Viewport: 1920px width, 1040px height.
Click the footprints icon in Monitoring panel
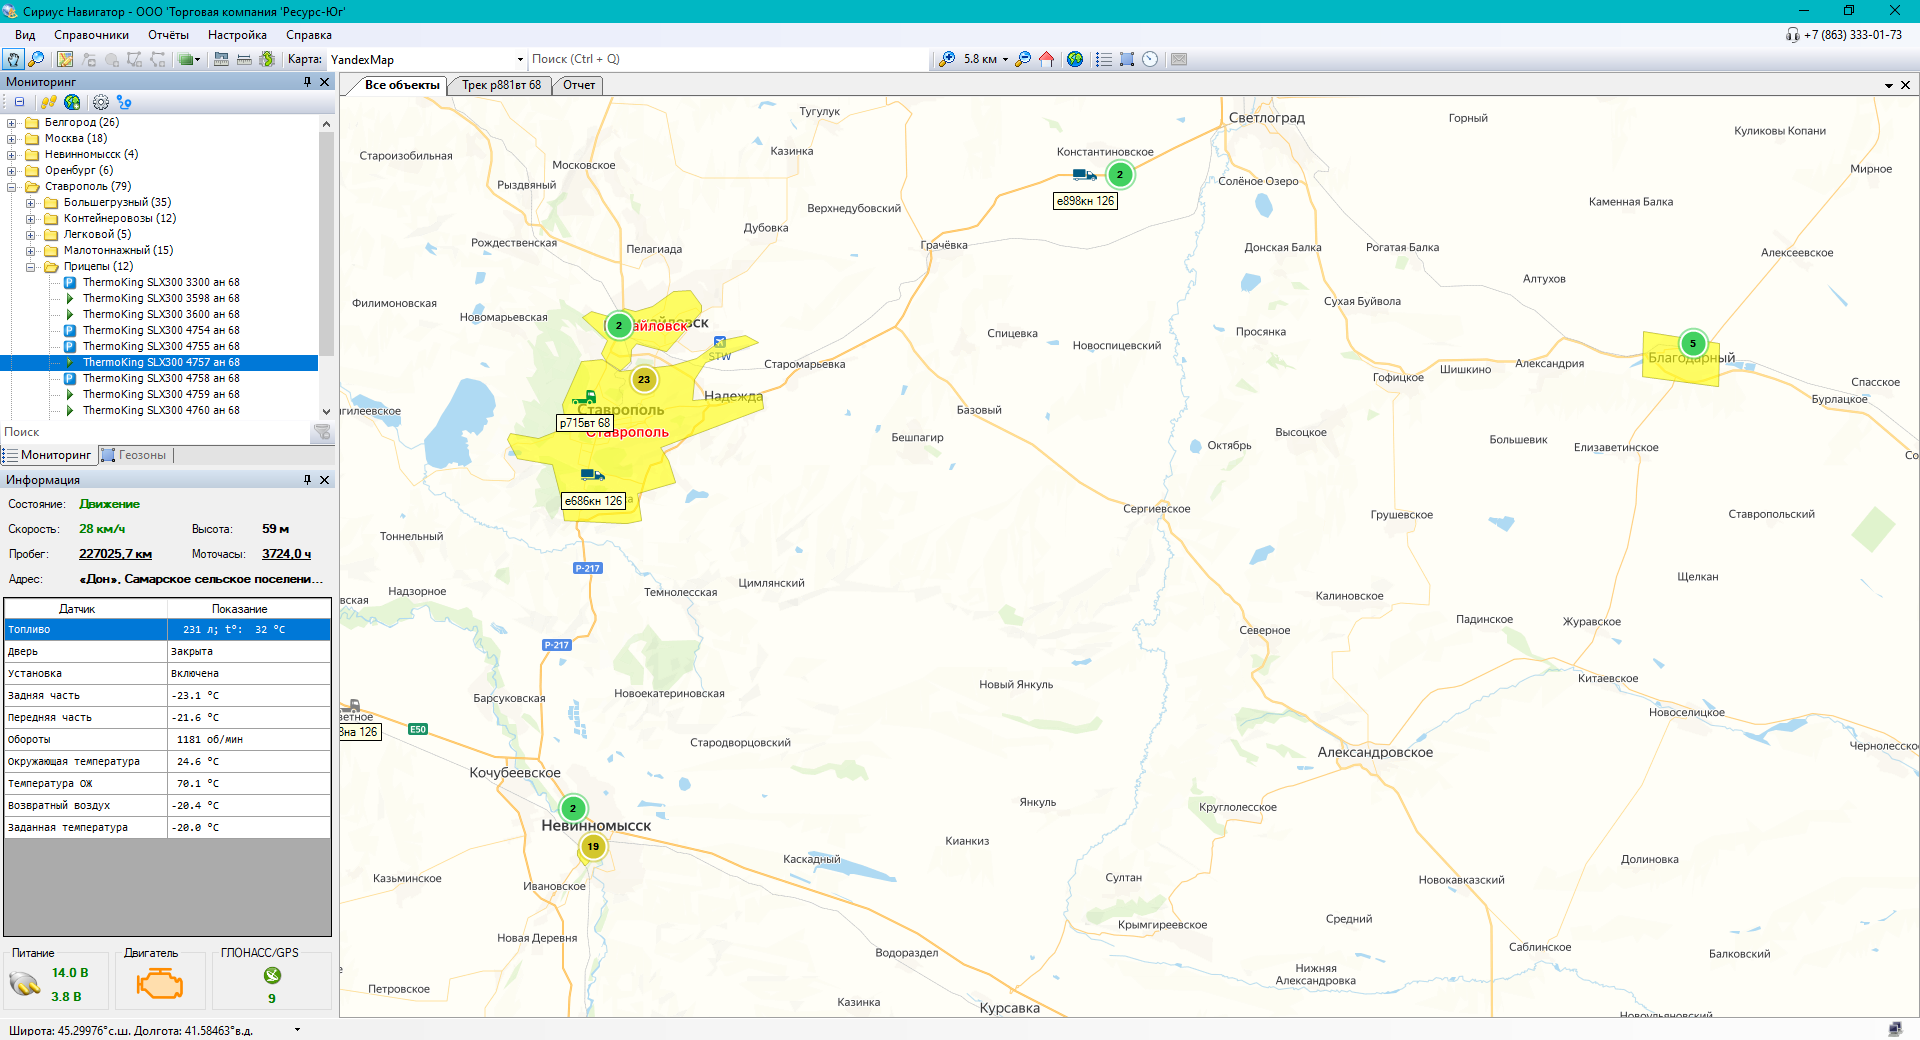point(47,102)
